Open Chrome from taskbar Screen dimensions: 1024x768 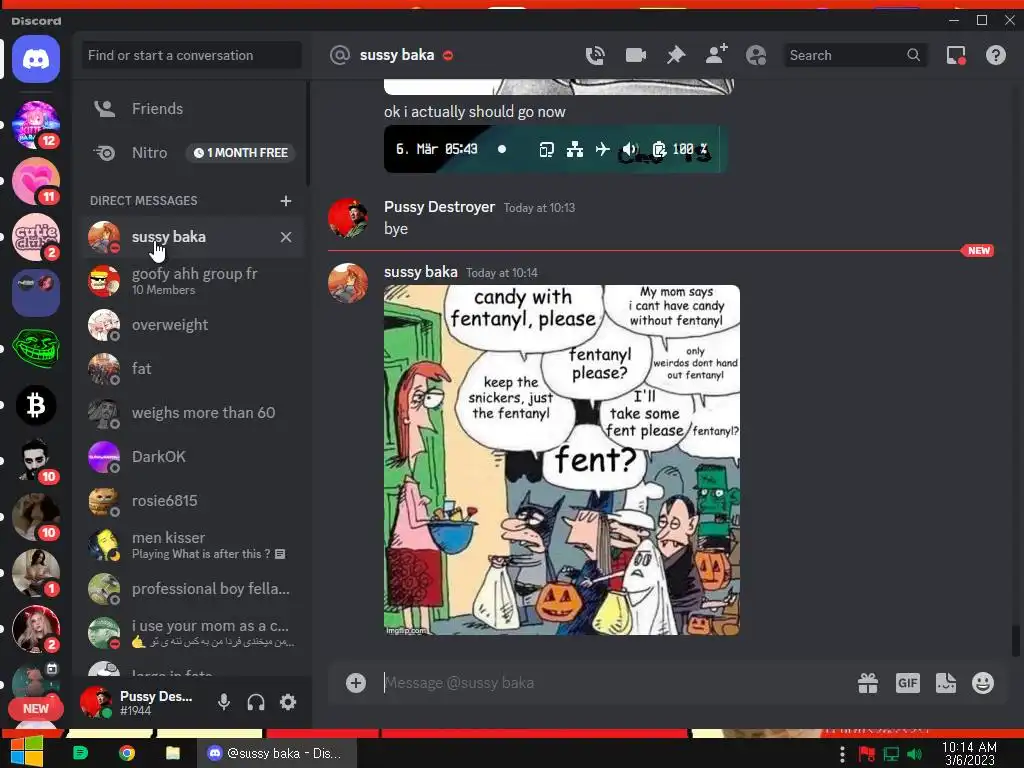127,754
